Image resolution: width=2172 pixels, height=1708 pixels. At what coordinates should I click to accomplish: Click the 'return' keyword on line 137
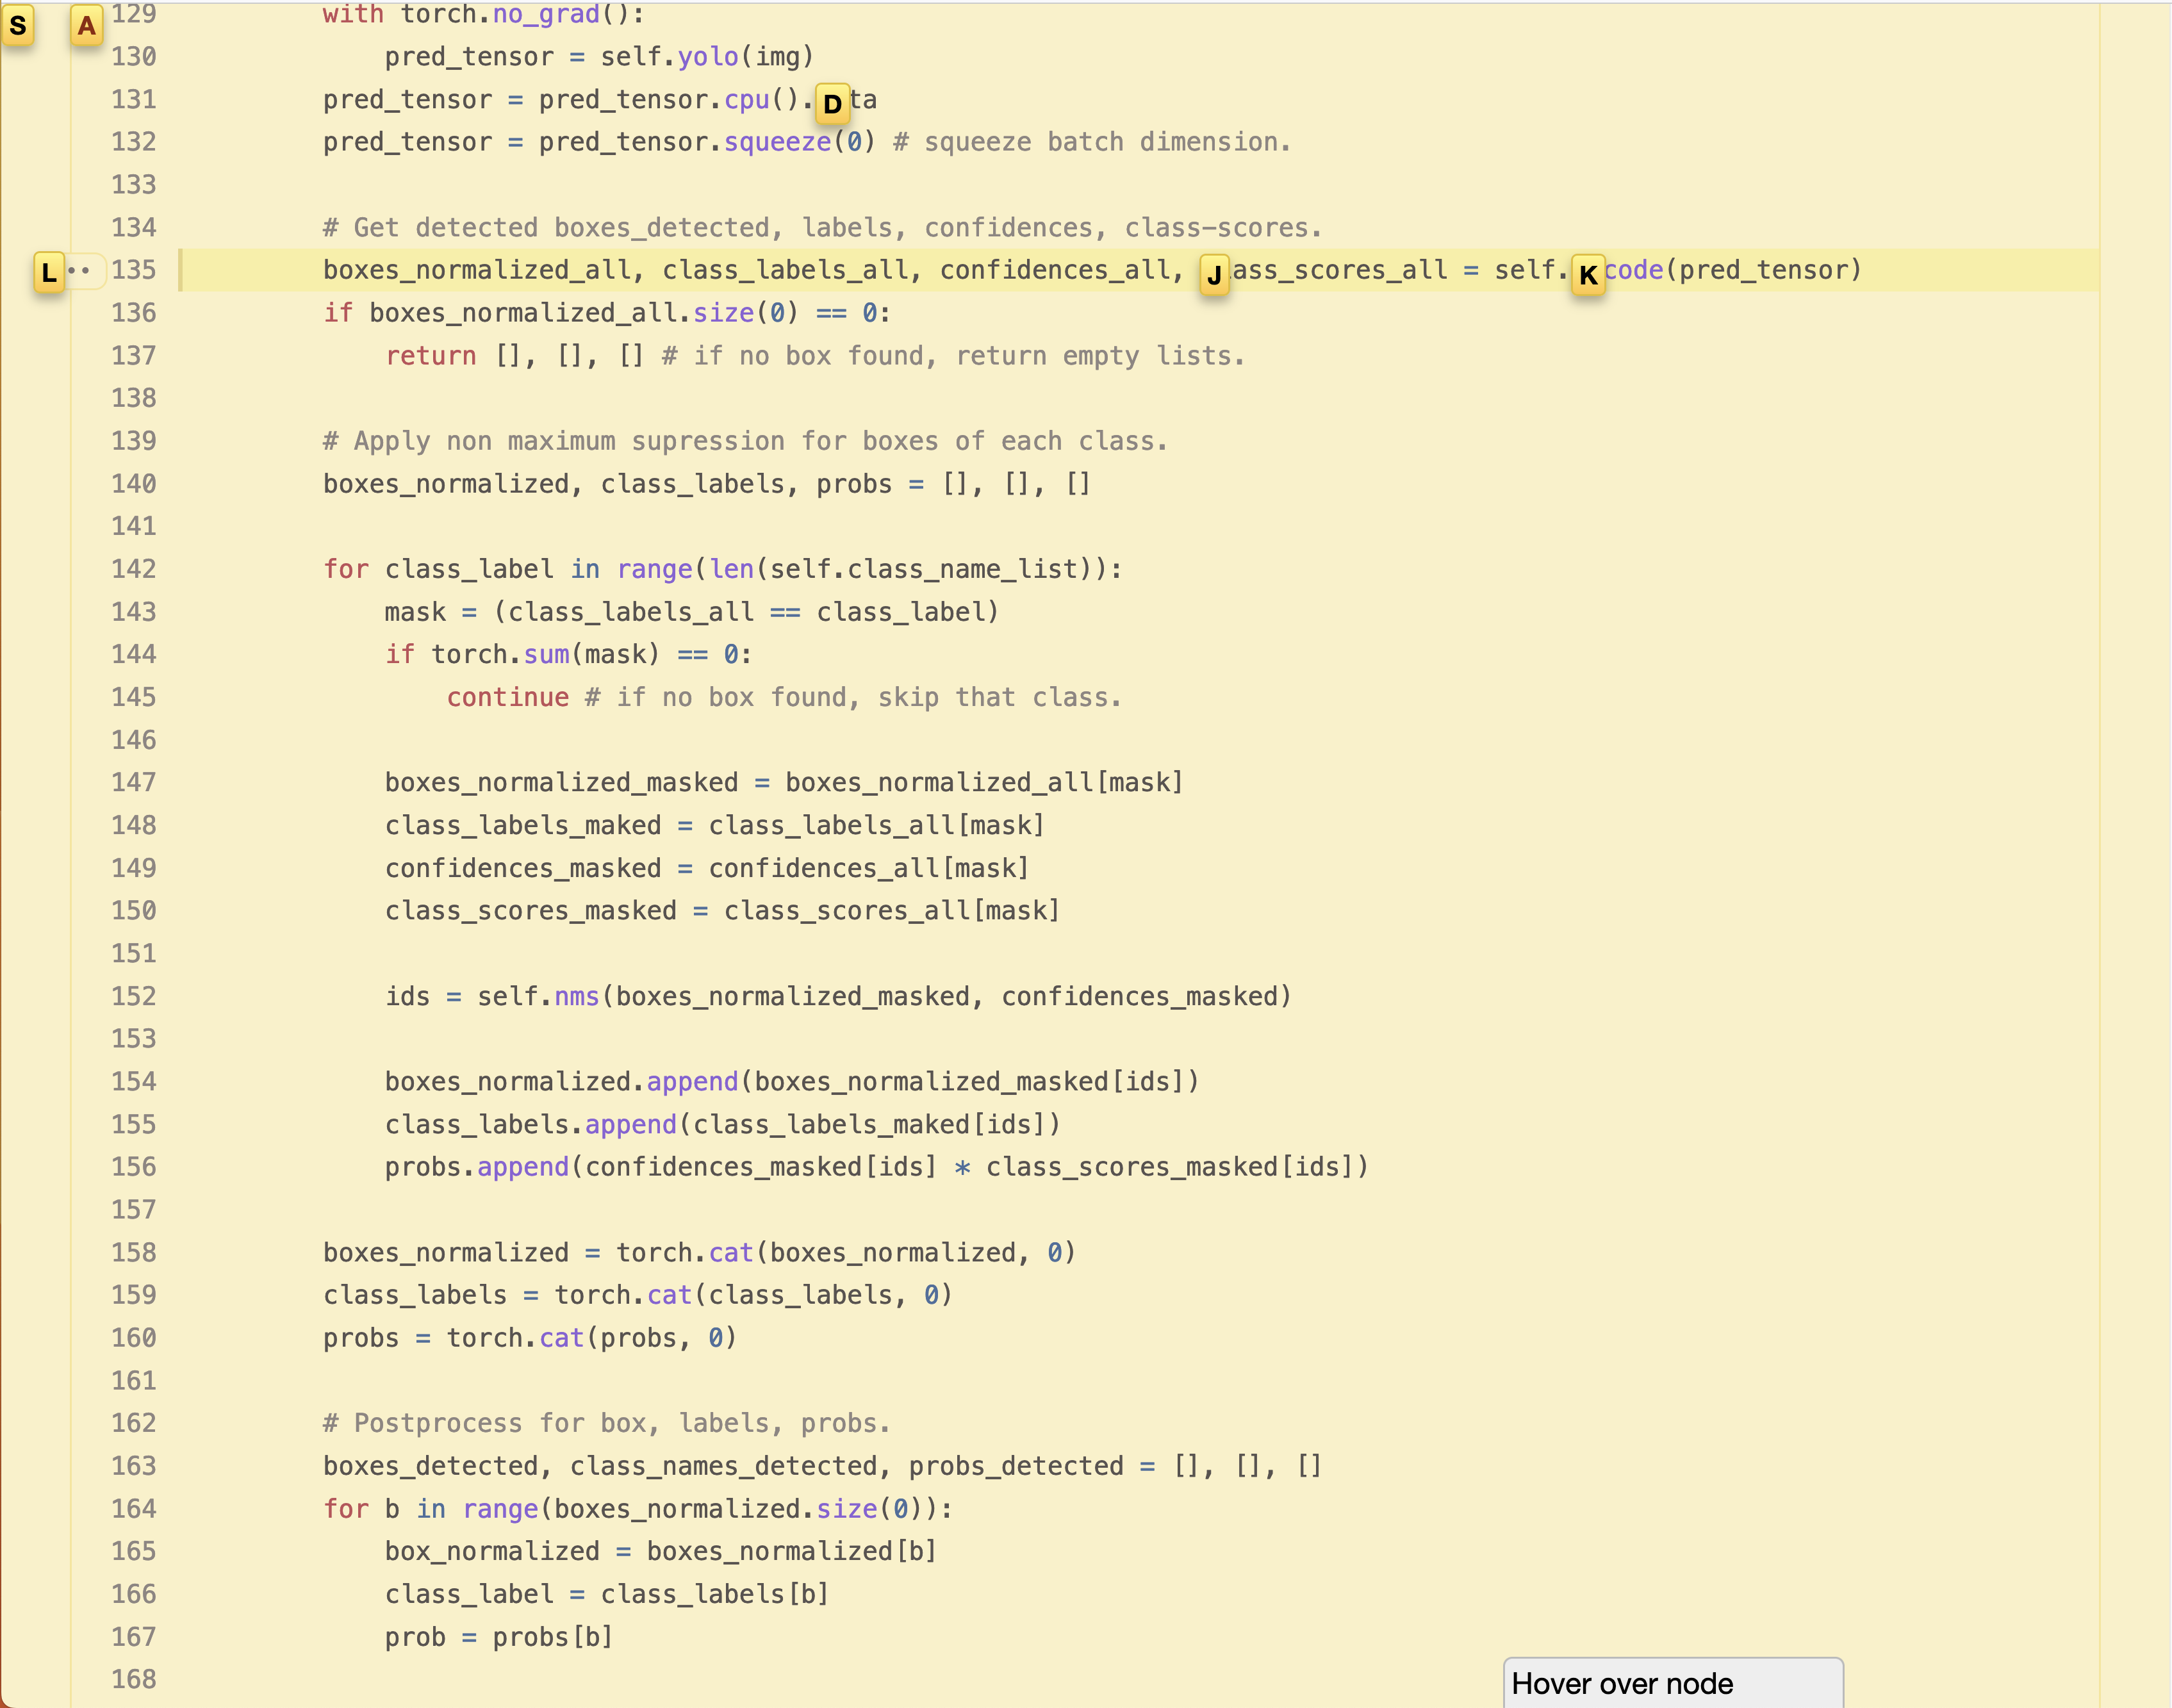(431, 356)
